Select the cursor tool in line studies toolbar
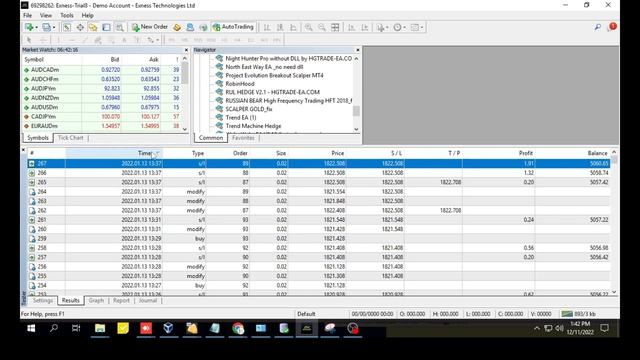 pyautogui.click(x=29, y=40)
